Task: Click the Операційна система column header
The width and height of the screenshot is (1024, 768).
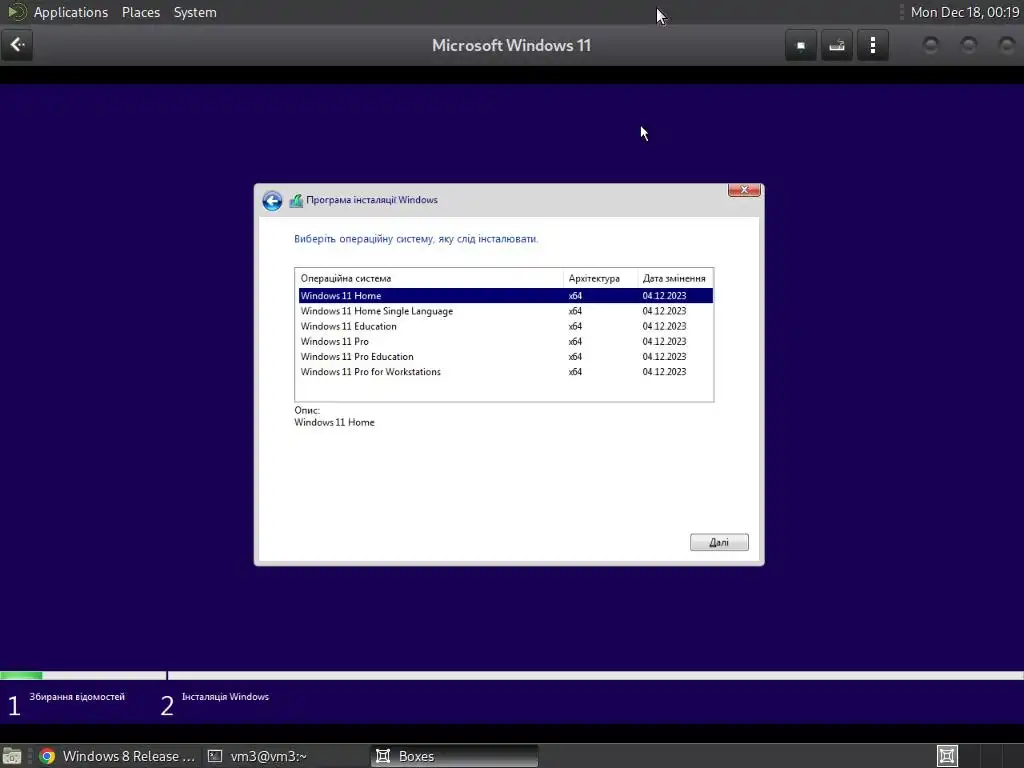Action: pos(429,278)
